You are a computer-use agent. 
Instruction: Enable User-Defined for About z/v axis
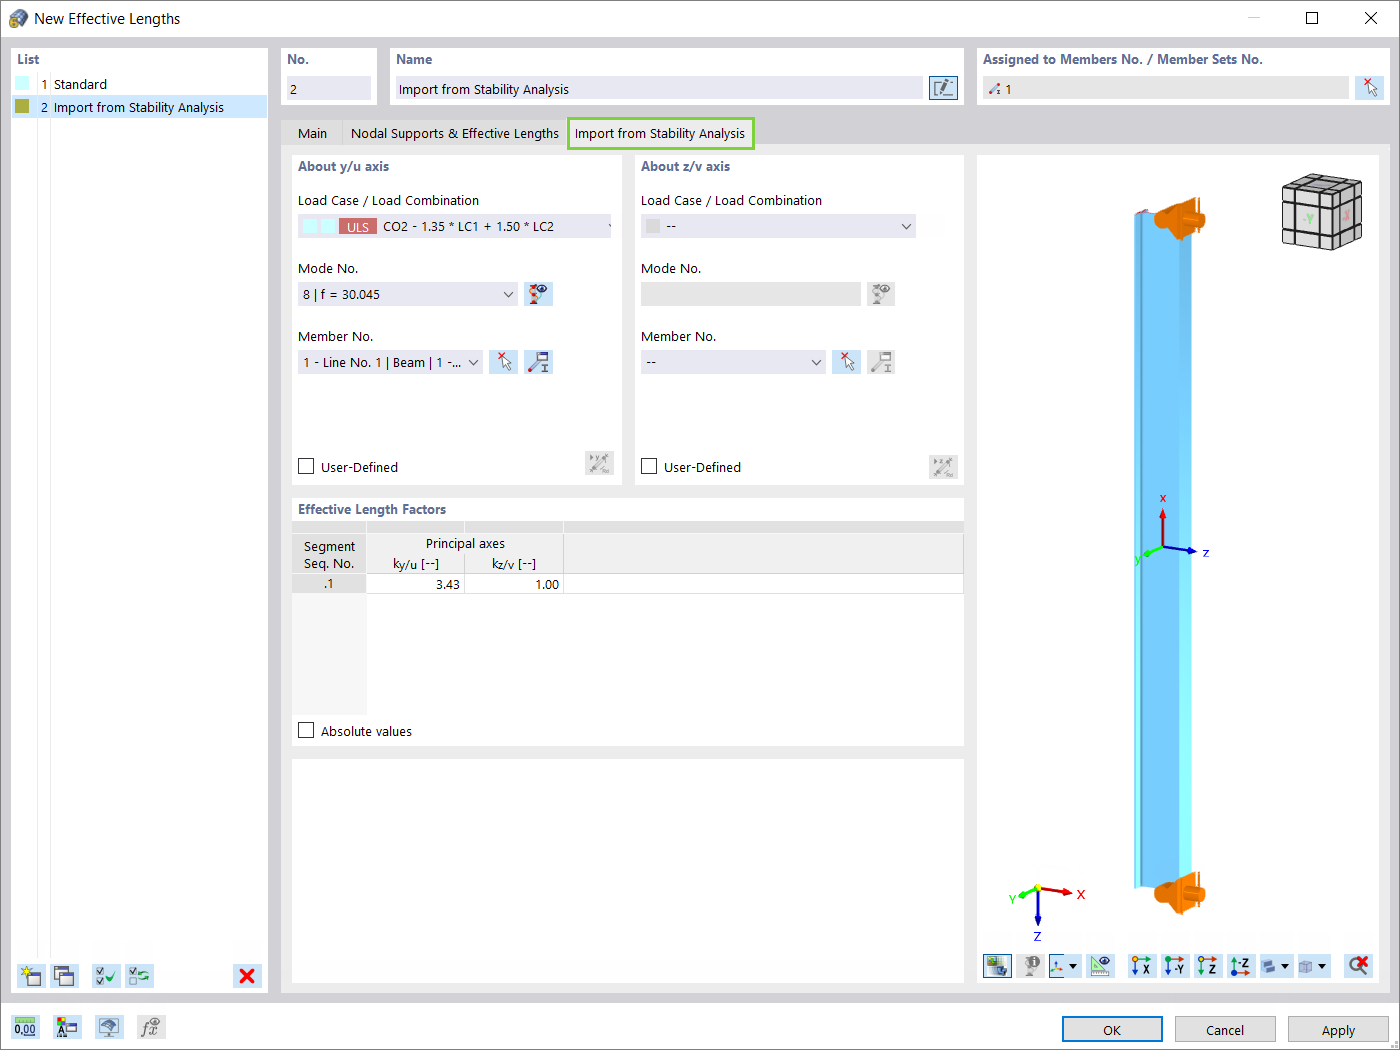point(649,466)
